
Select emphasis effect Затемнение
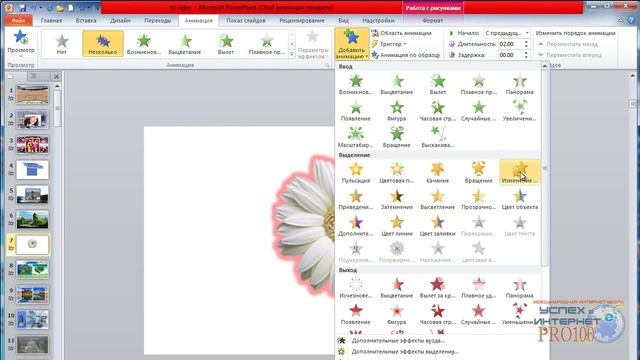point(396,200)
